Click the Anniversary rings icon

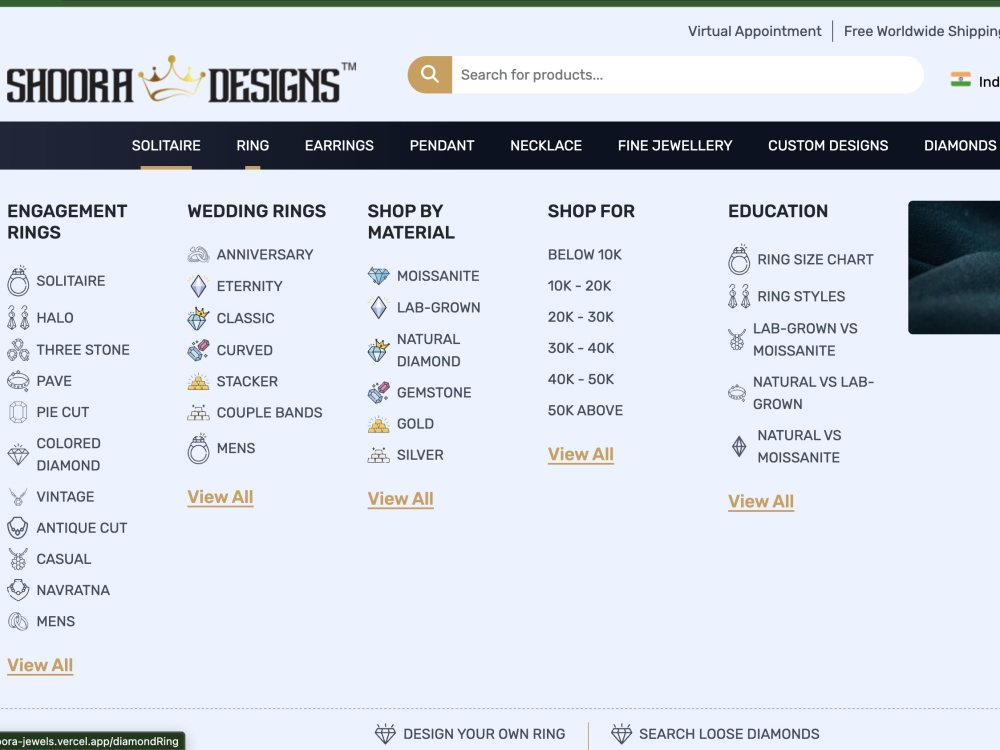[x=198, y=254]
